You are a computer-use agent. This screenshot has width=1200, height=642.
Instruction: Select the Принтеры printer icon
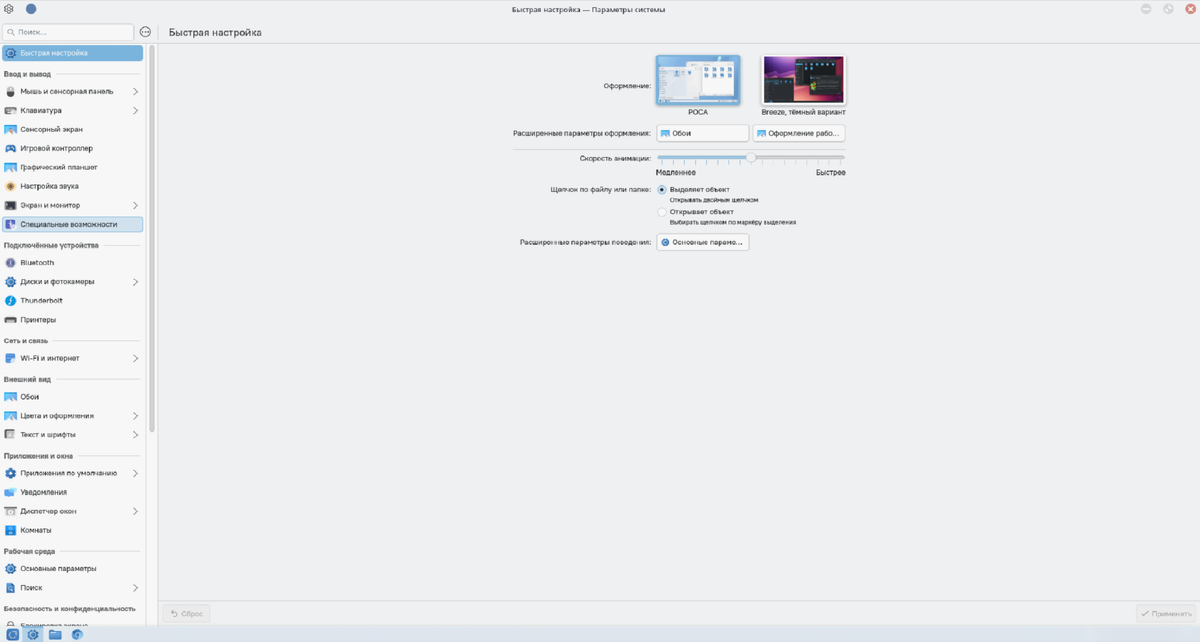(11, 320)
